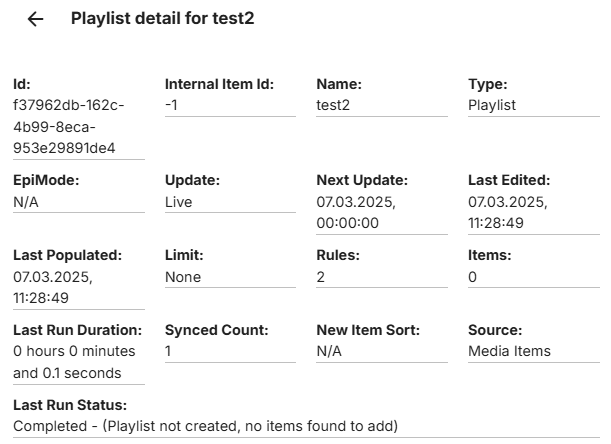
Task: Click the Update field showing Live
Action: pyautogui.click(x=179, y=201)
